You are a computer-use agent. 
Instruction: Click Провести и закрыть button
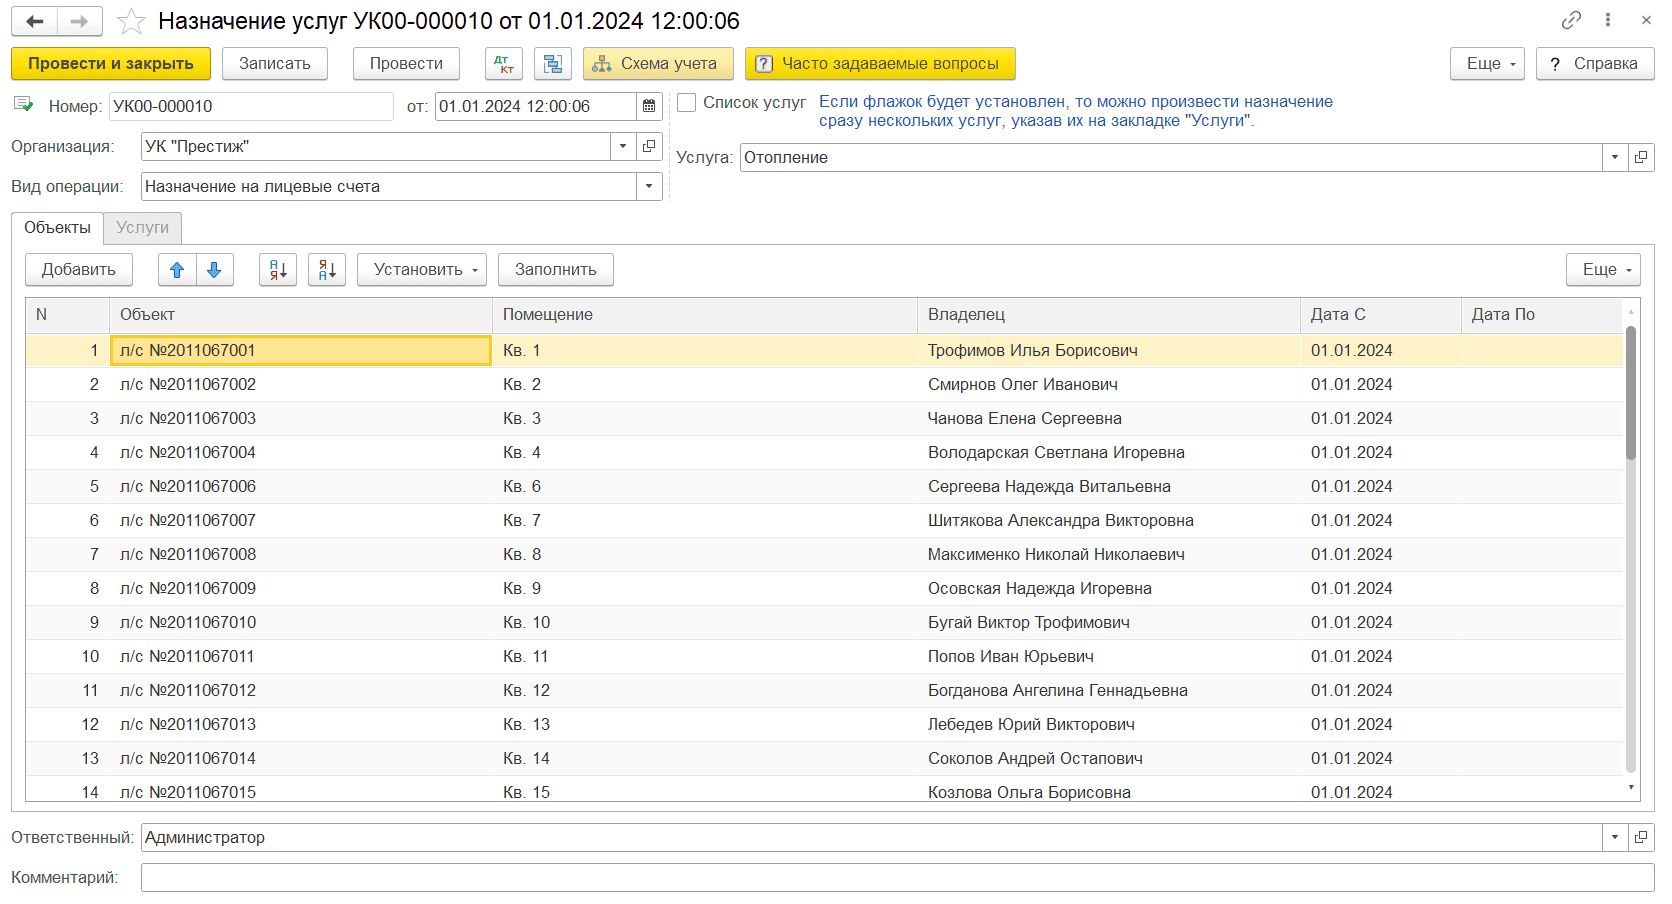(x=111, y=64)
